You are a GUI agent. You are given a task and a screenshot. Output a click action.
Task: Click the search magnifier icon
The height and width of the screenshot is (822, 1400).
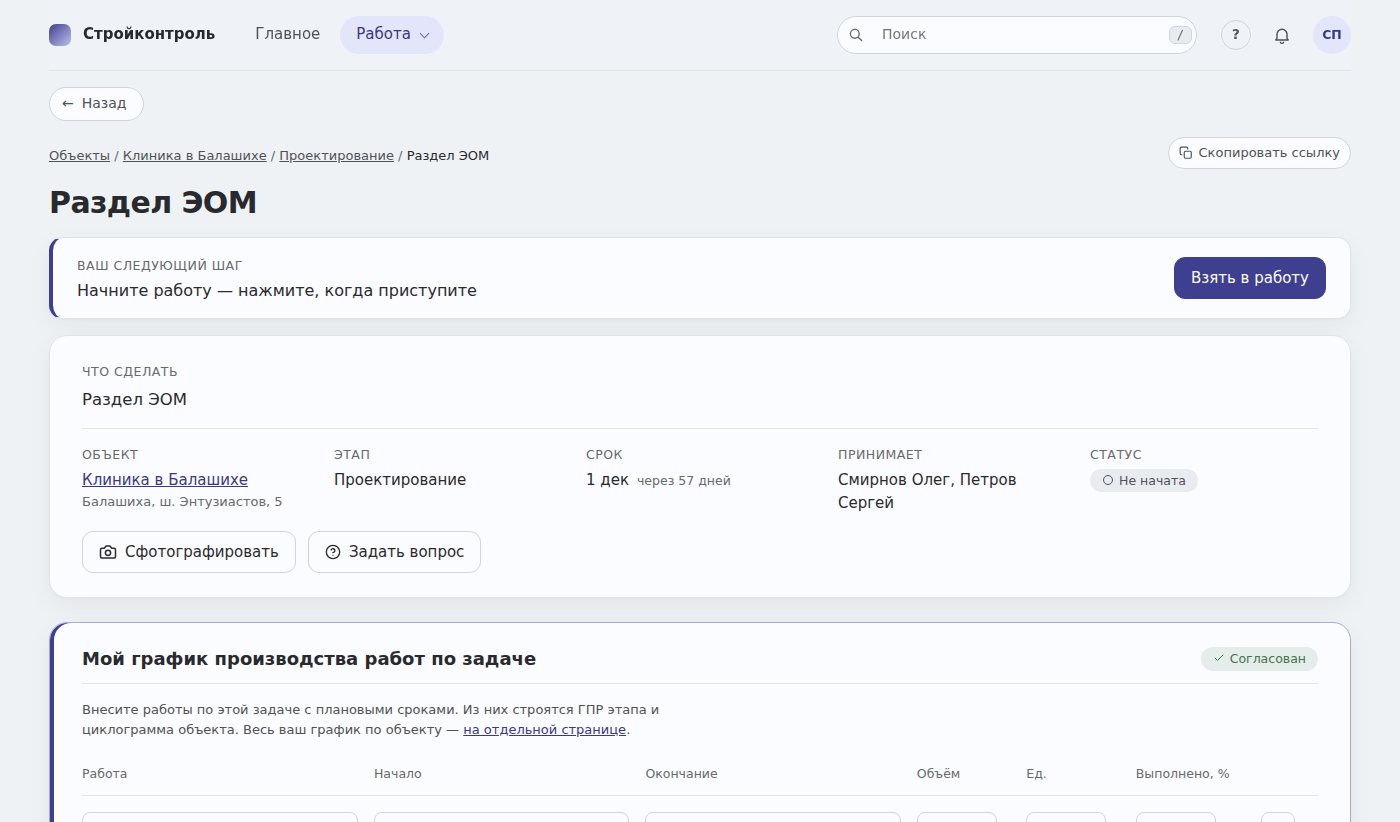pyautogui.click(x=856, y=35)
